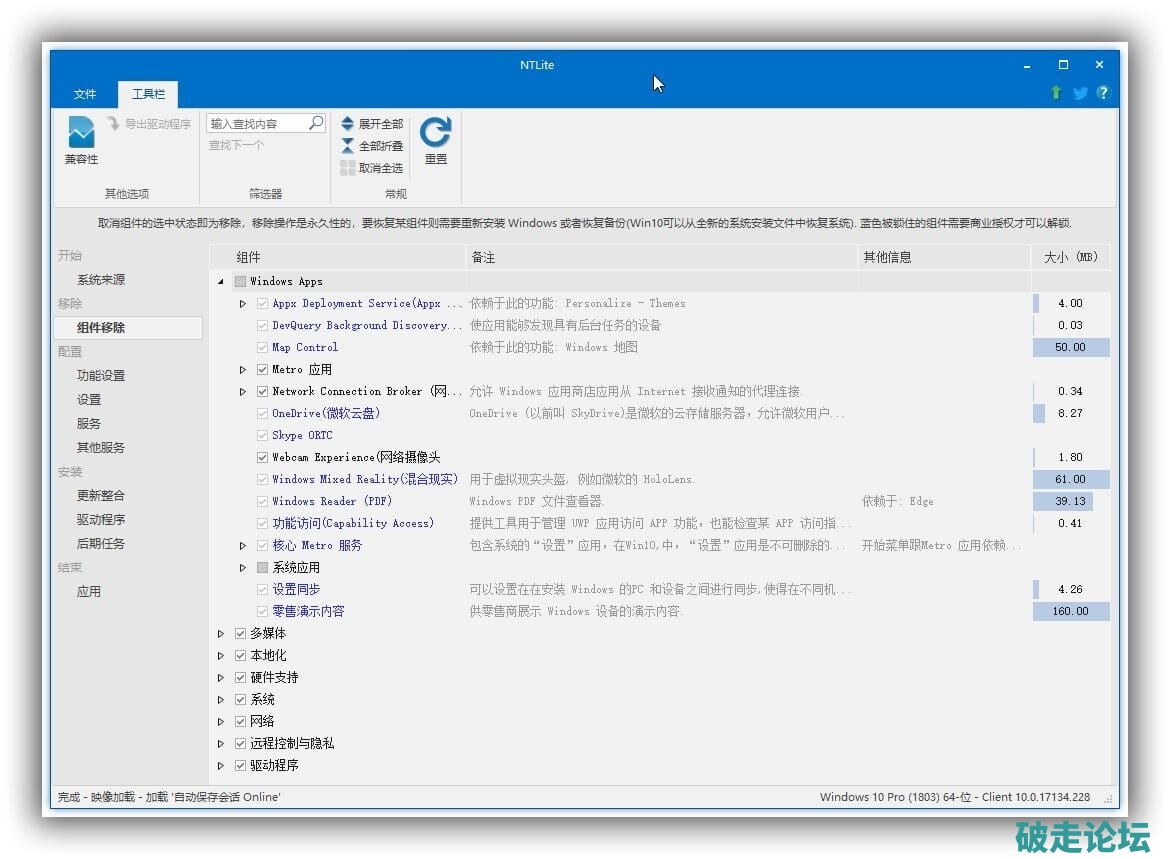Expand the 硬件支持 tree node
Viewport: 1170px width, 859px height.
[x=221, y=677]
